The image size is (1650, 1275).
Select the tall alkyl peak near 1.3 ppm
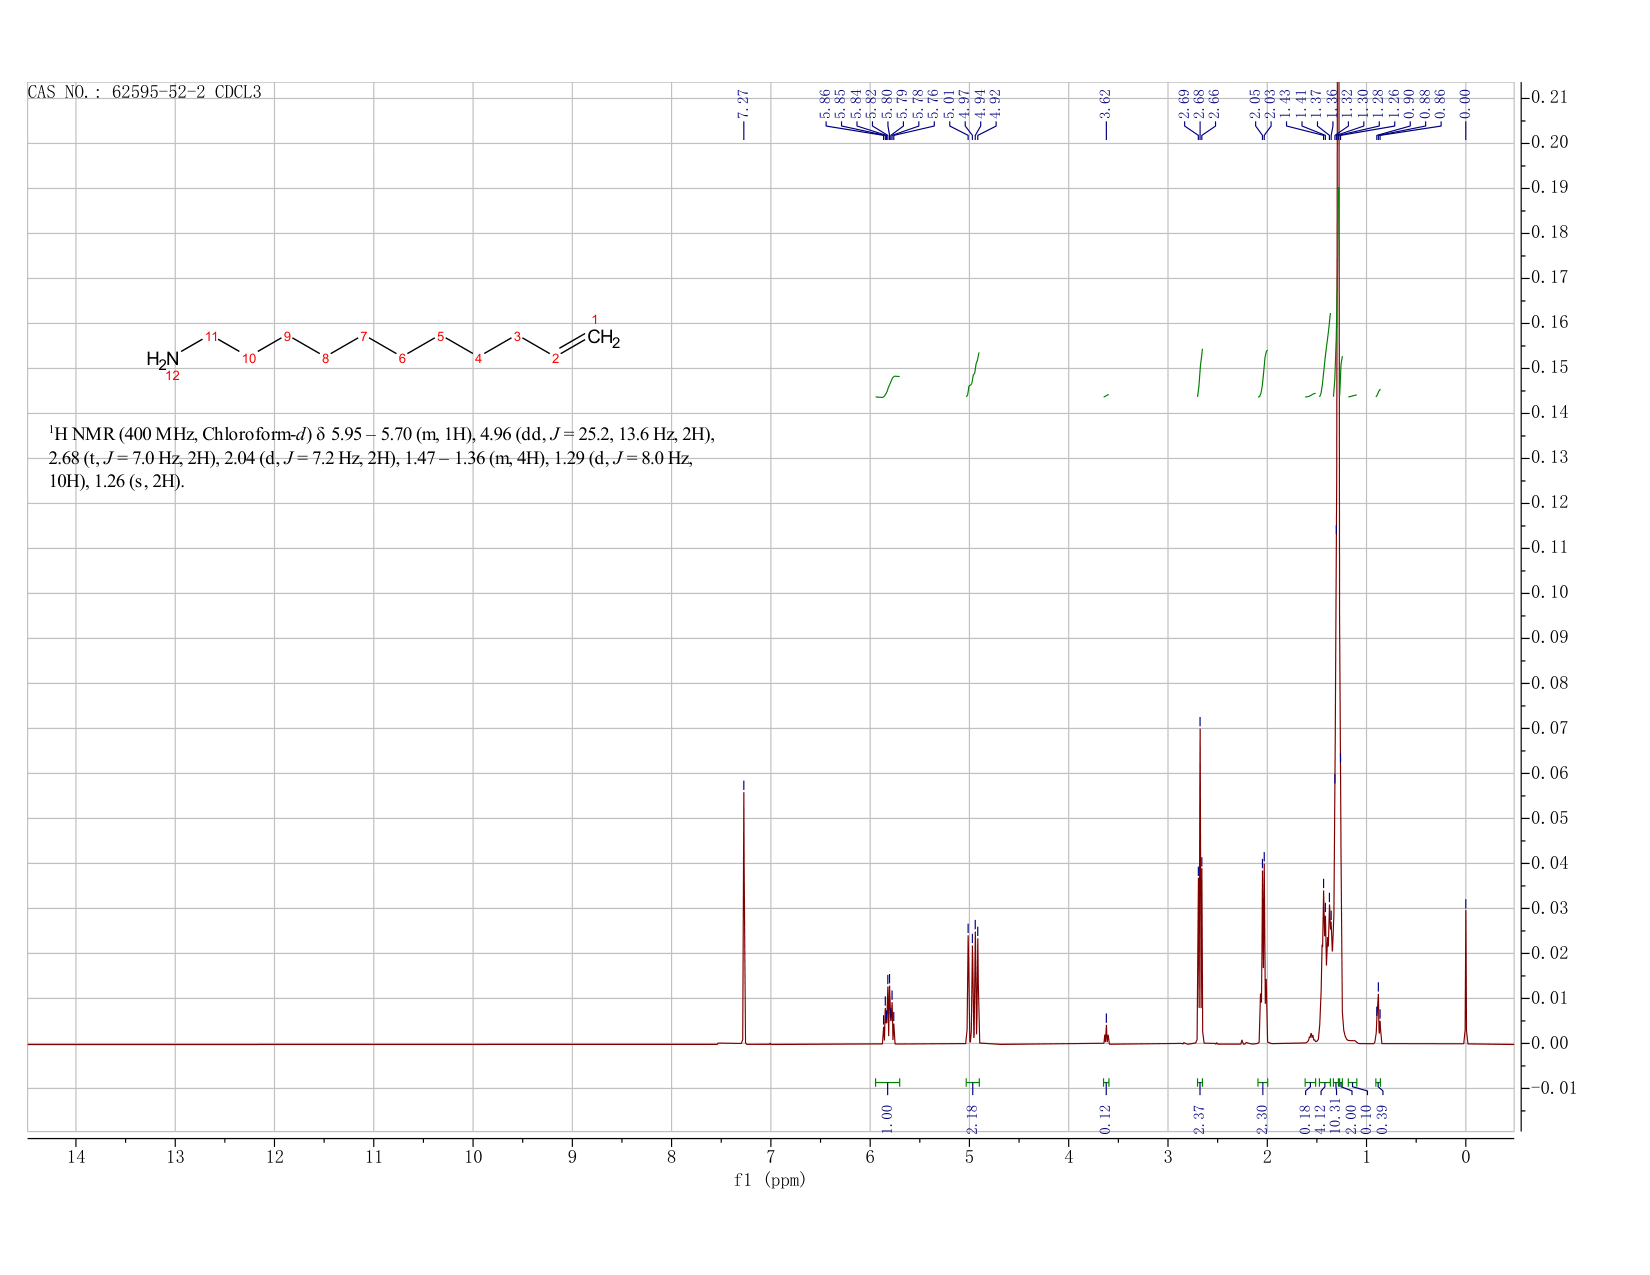pos(1338,560)
